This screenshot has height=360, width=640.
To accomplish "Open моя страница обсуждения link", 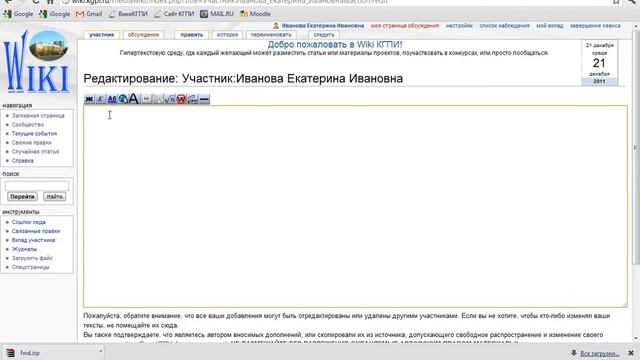I will [x=405, y=26].
